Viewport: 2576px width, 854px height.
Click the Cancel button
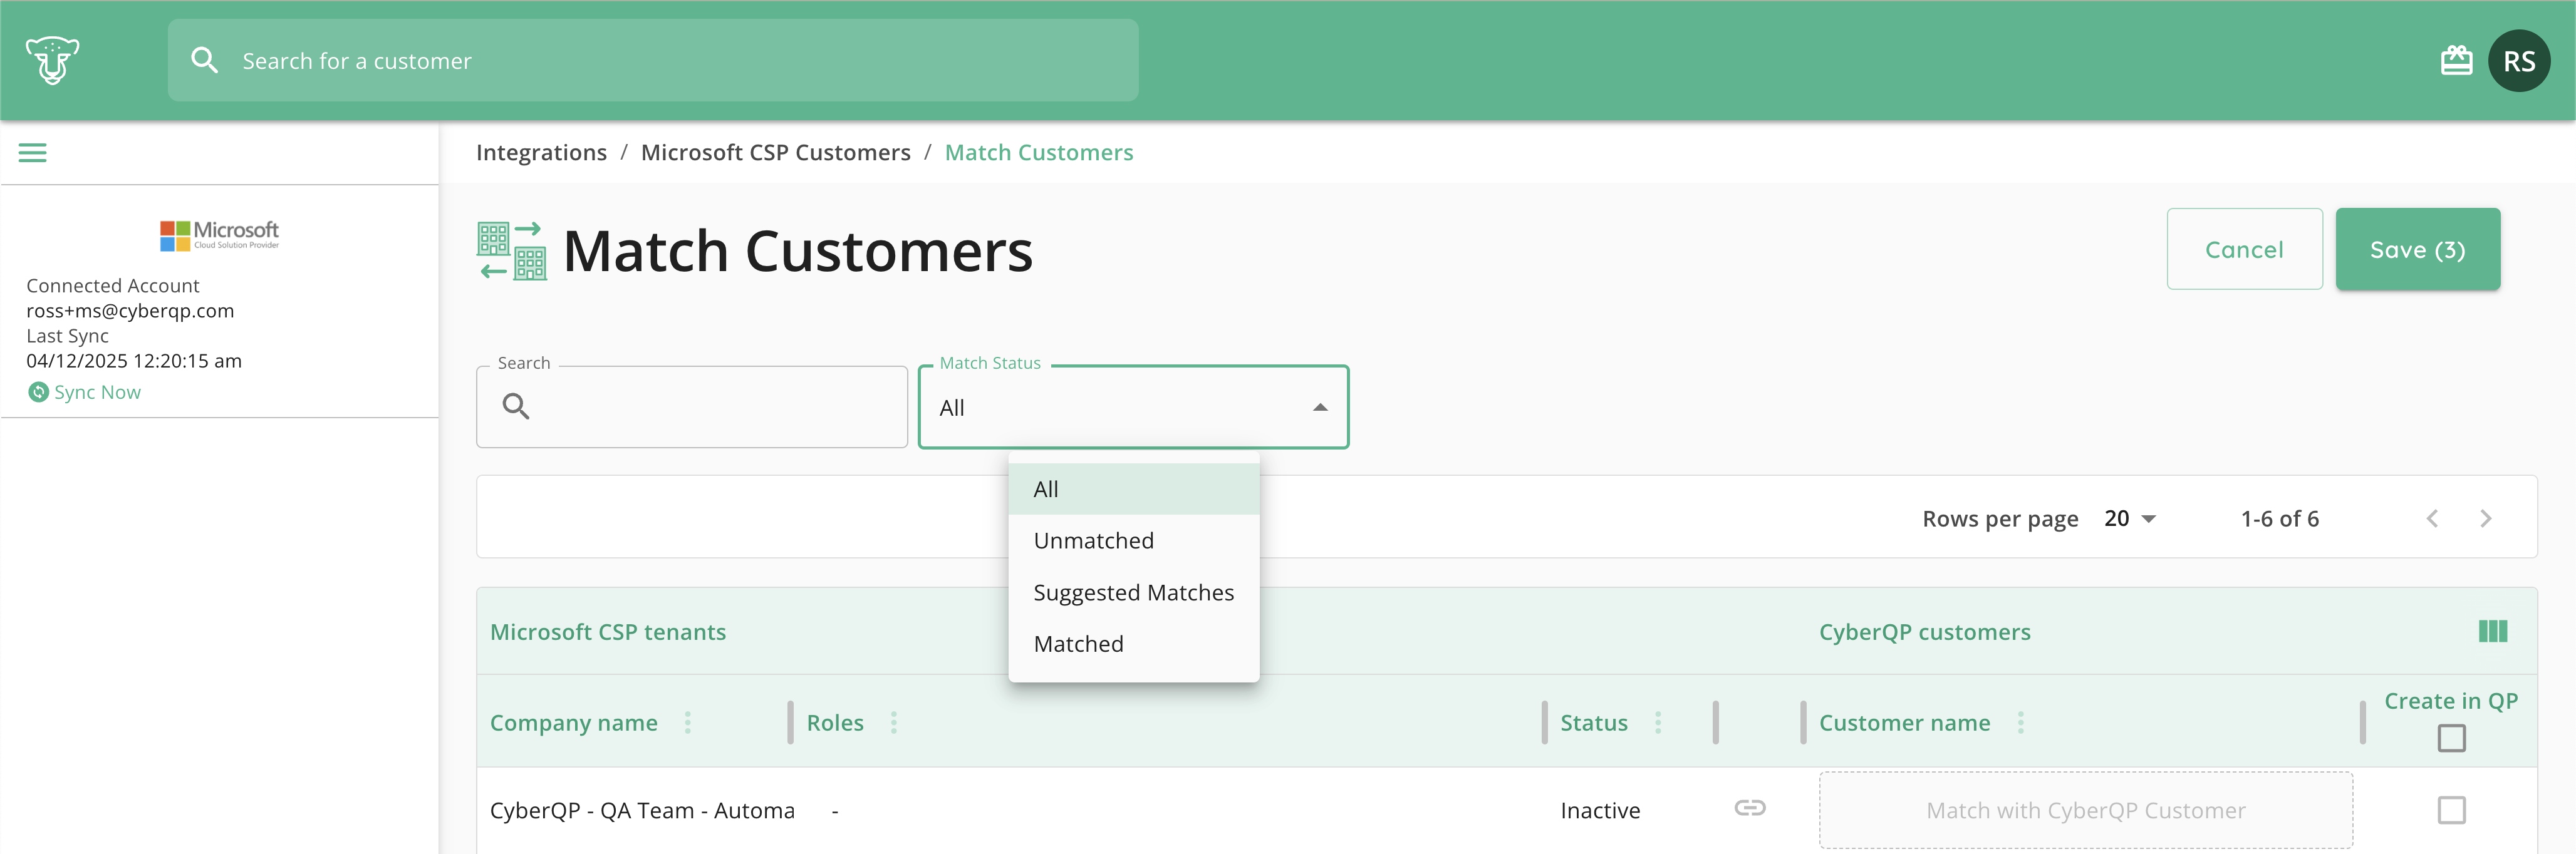tap(2244, 249)
